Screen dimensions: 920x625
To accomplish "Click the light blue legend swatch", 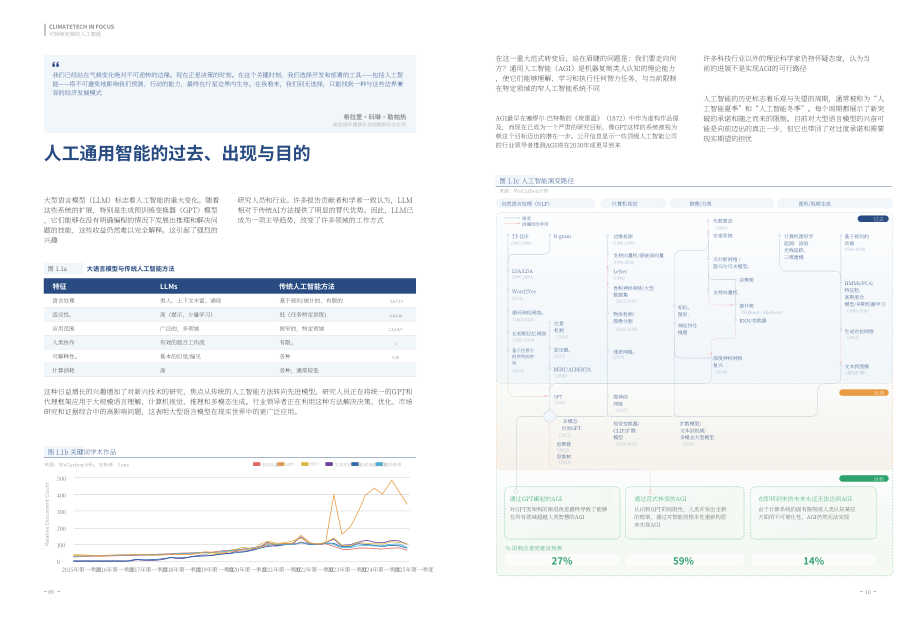I will point(378,464).
